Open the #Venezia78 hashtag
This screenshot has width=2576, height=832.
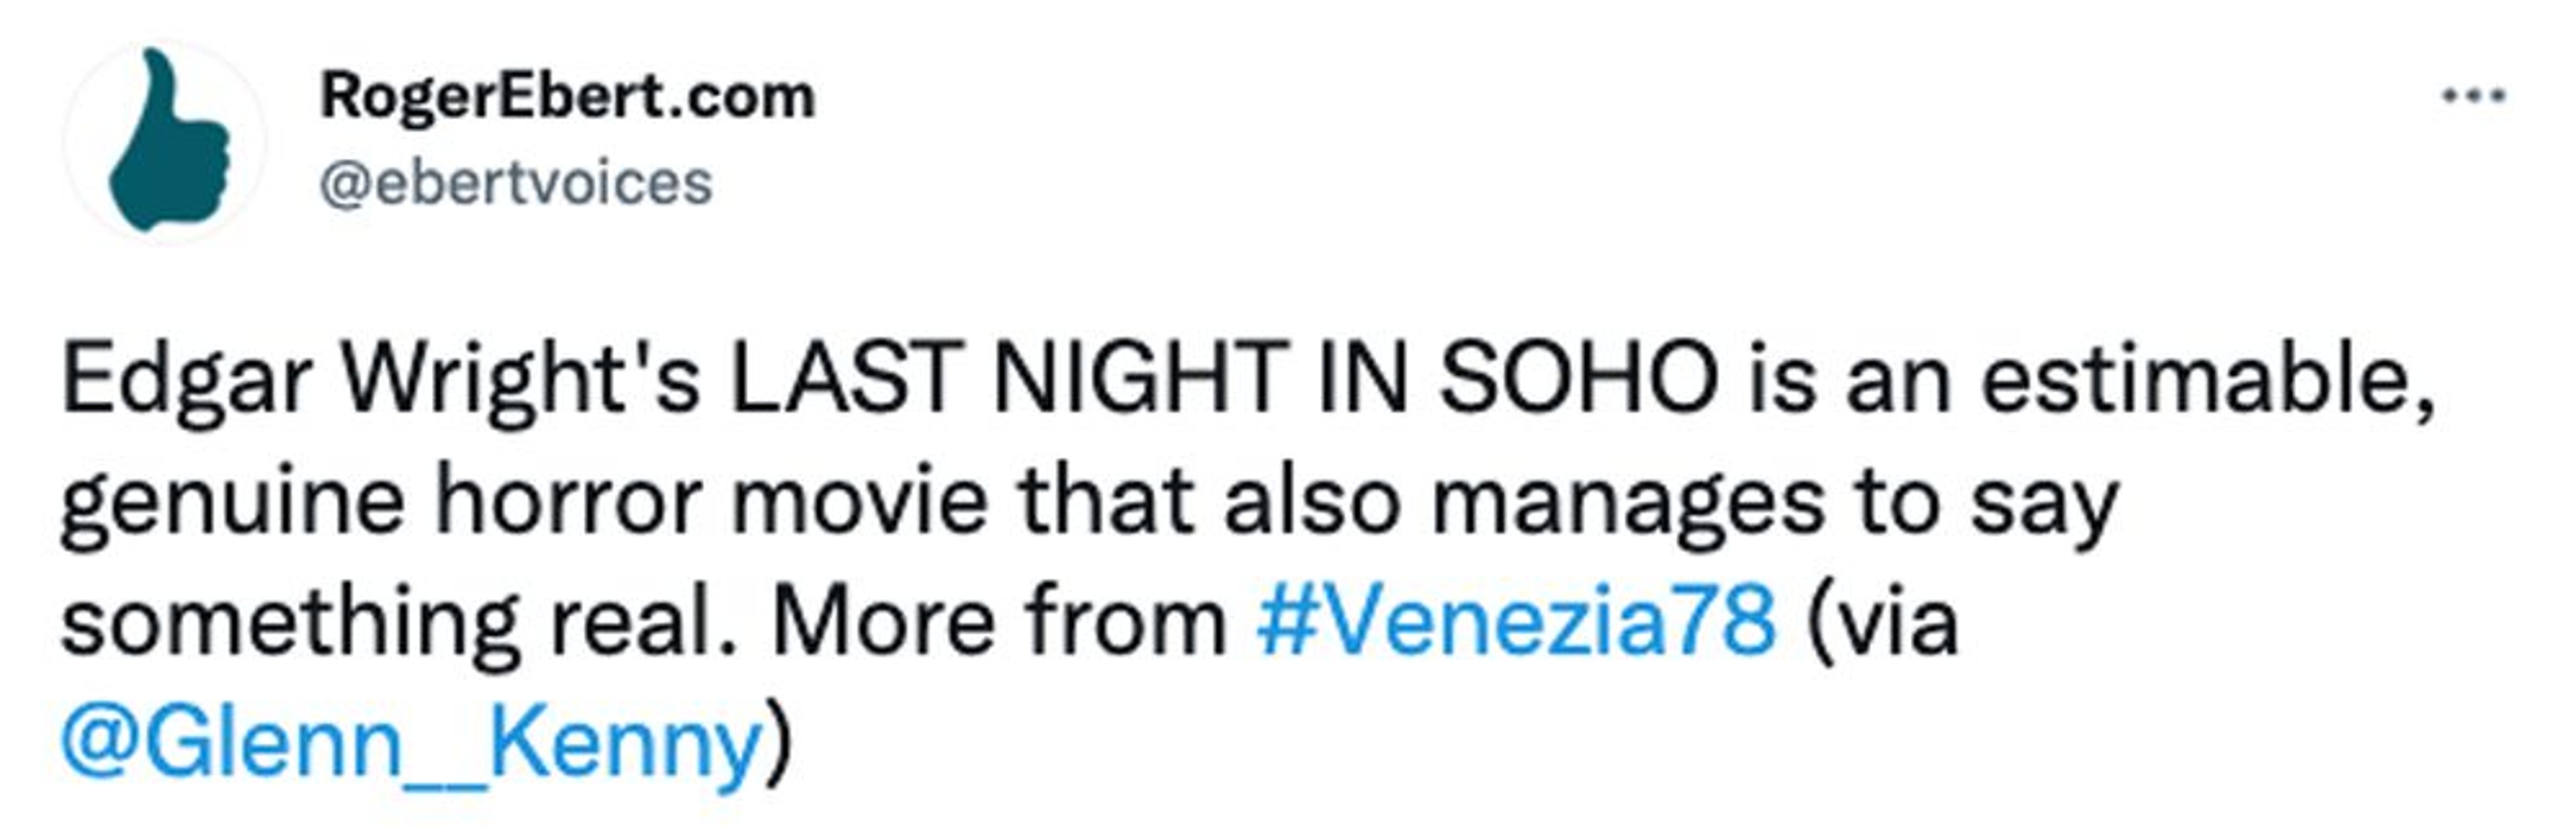pos(1516,621)
